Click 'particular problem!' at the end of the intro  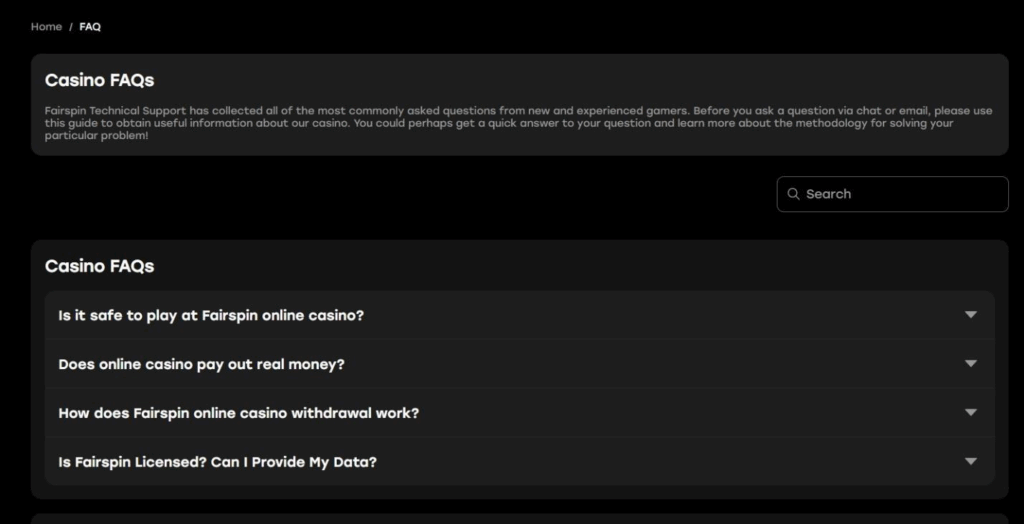click(96, 135)
